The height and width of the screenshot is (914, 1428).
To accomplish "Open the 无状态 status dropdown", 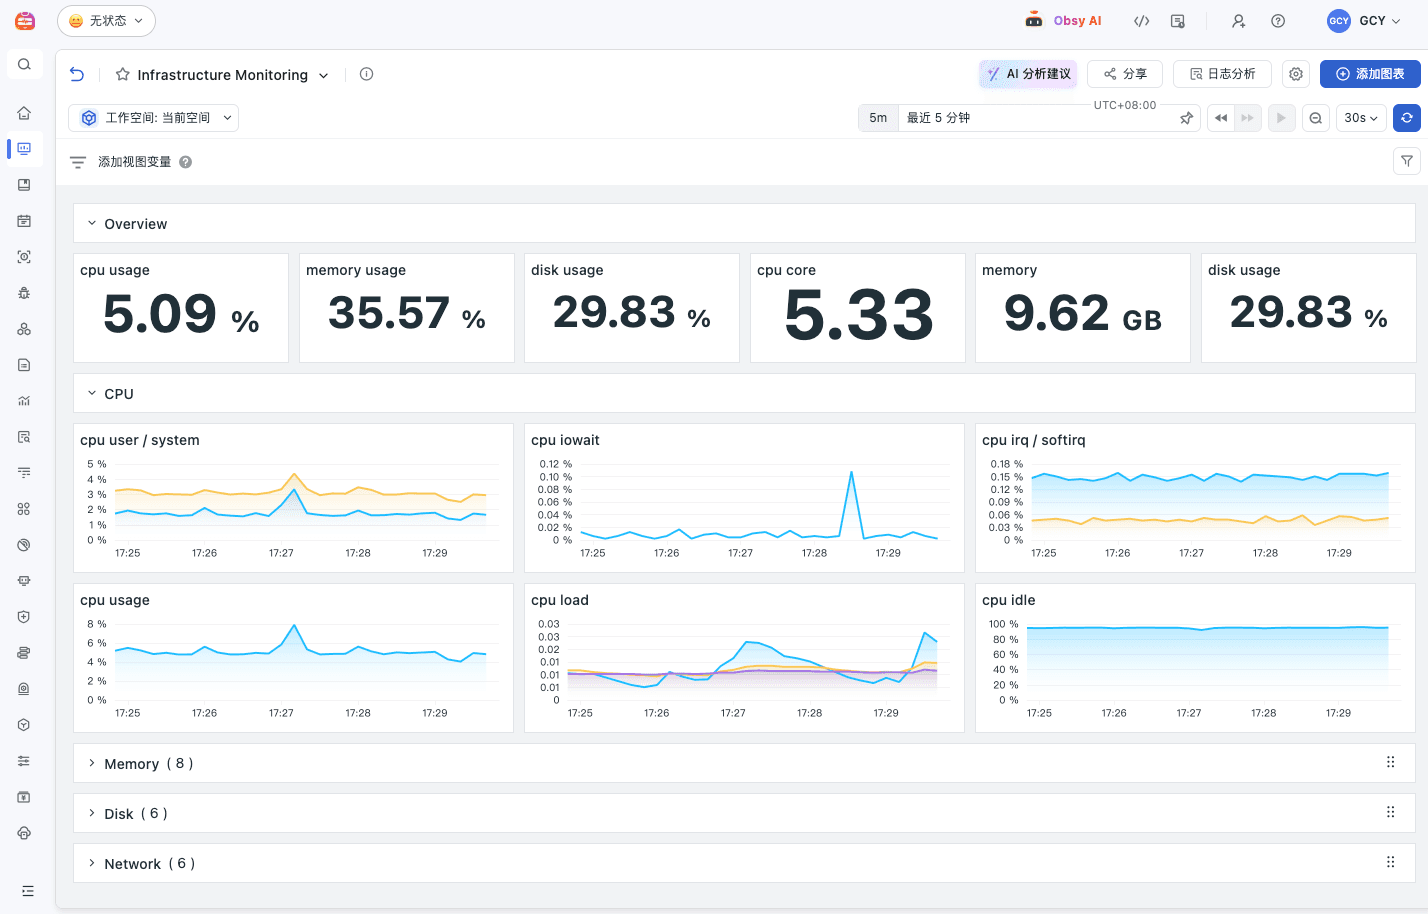I will pyautogui.click(x=106, y=21).
